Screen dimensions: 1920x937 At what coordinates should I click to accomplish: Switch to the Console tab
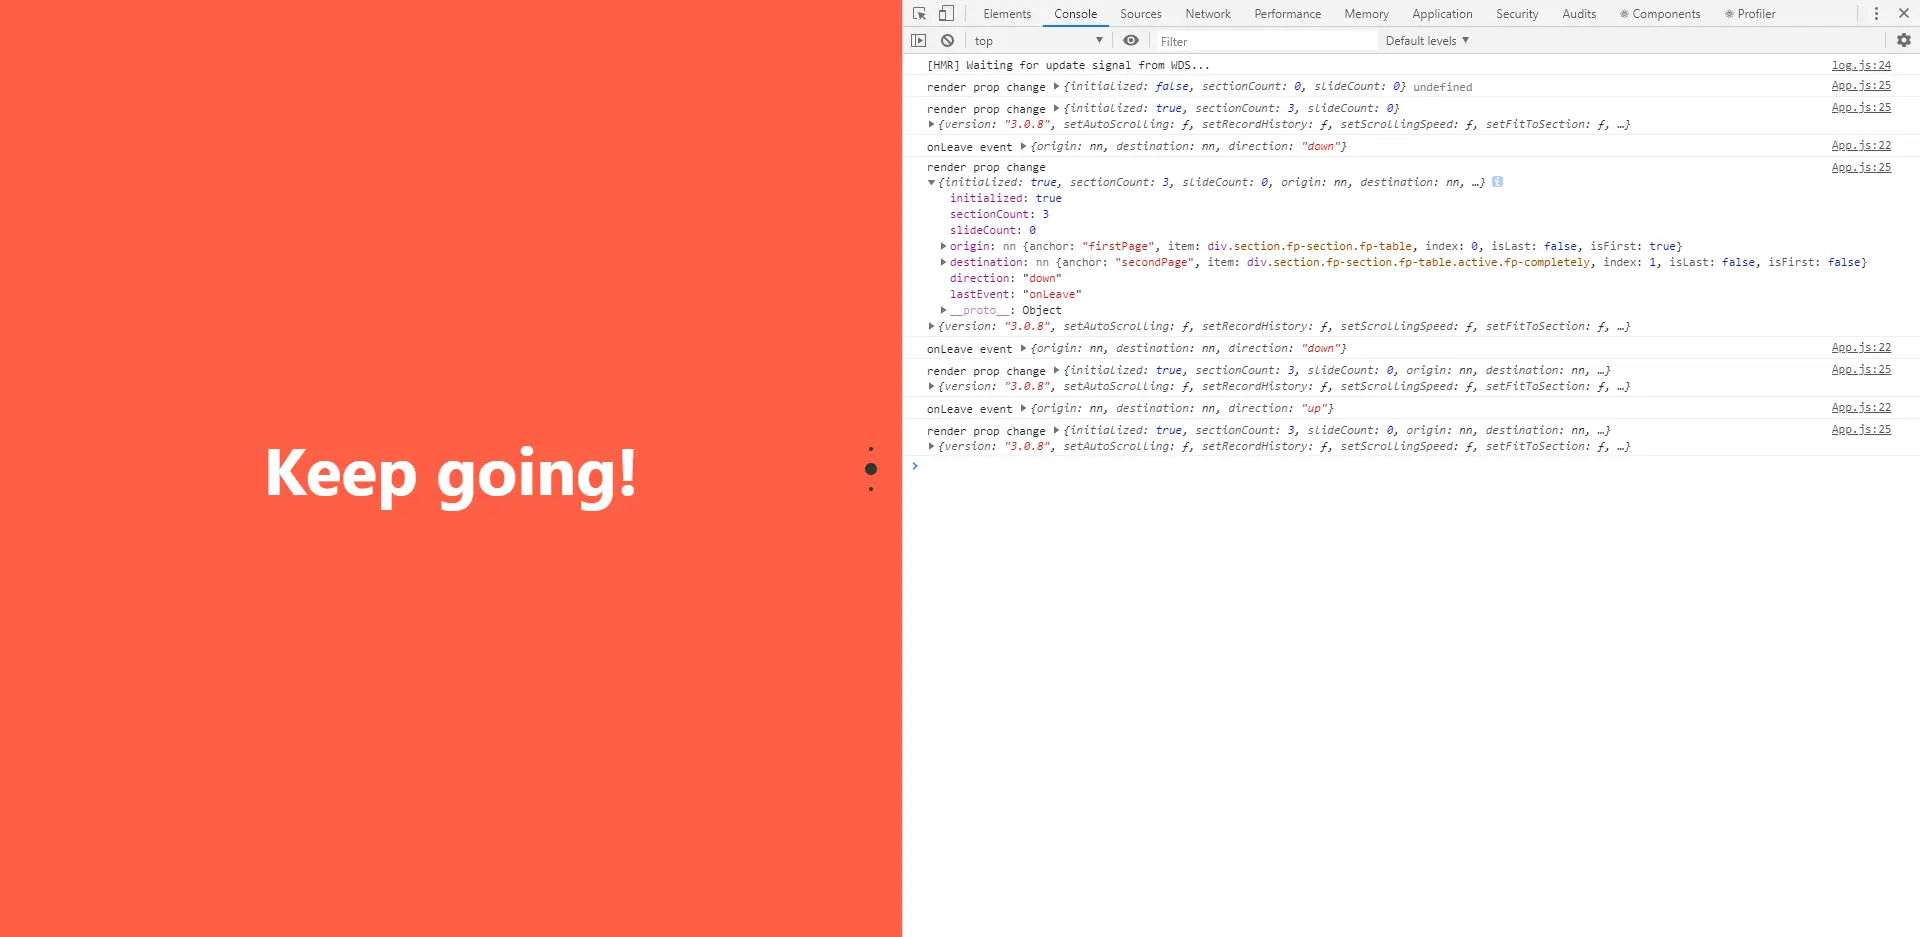click(x=1076, y=14)
